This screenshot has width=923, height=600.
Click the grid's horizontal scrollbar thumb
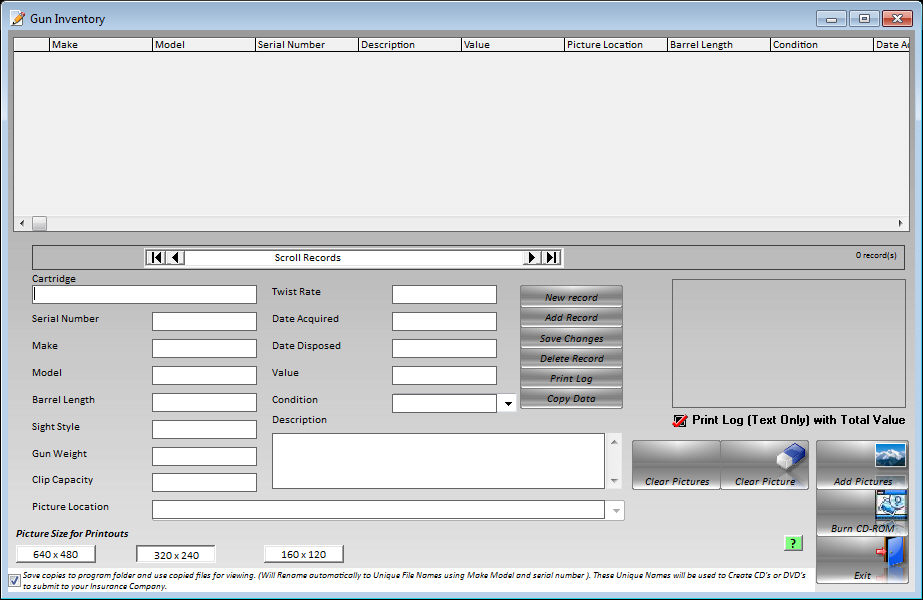pyautogui.click(x=40, y=224)
